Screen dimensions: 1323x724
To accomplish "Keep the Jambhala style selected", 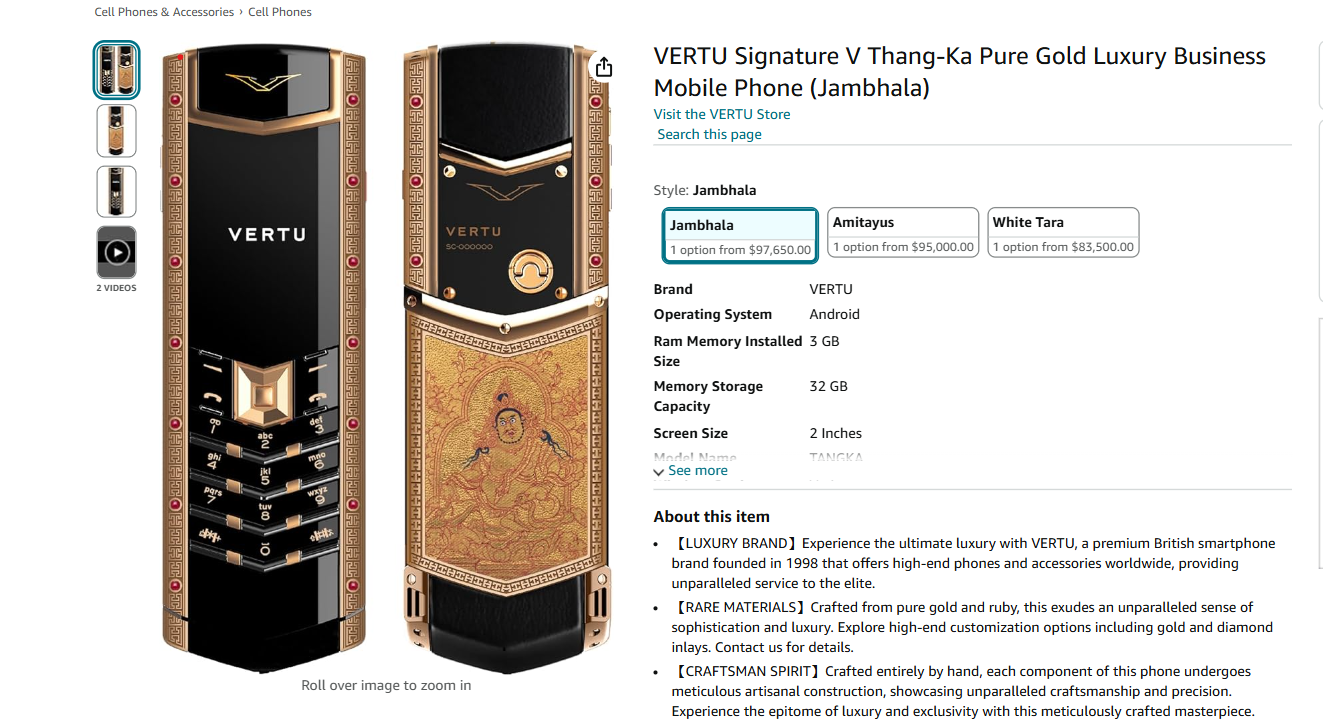I will 739,235.
